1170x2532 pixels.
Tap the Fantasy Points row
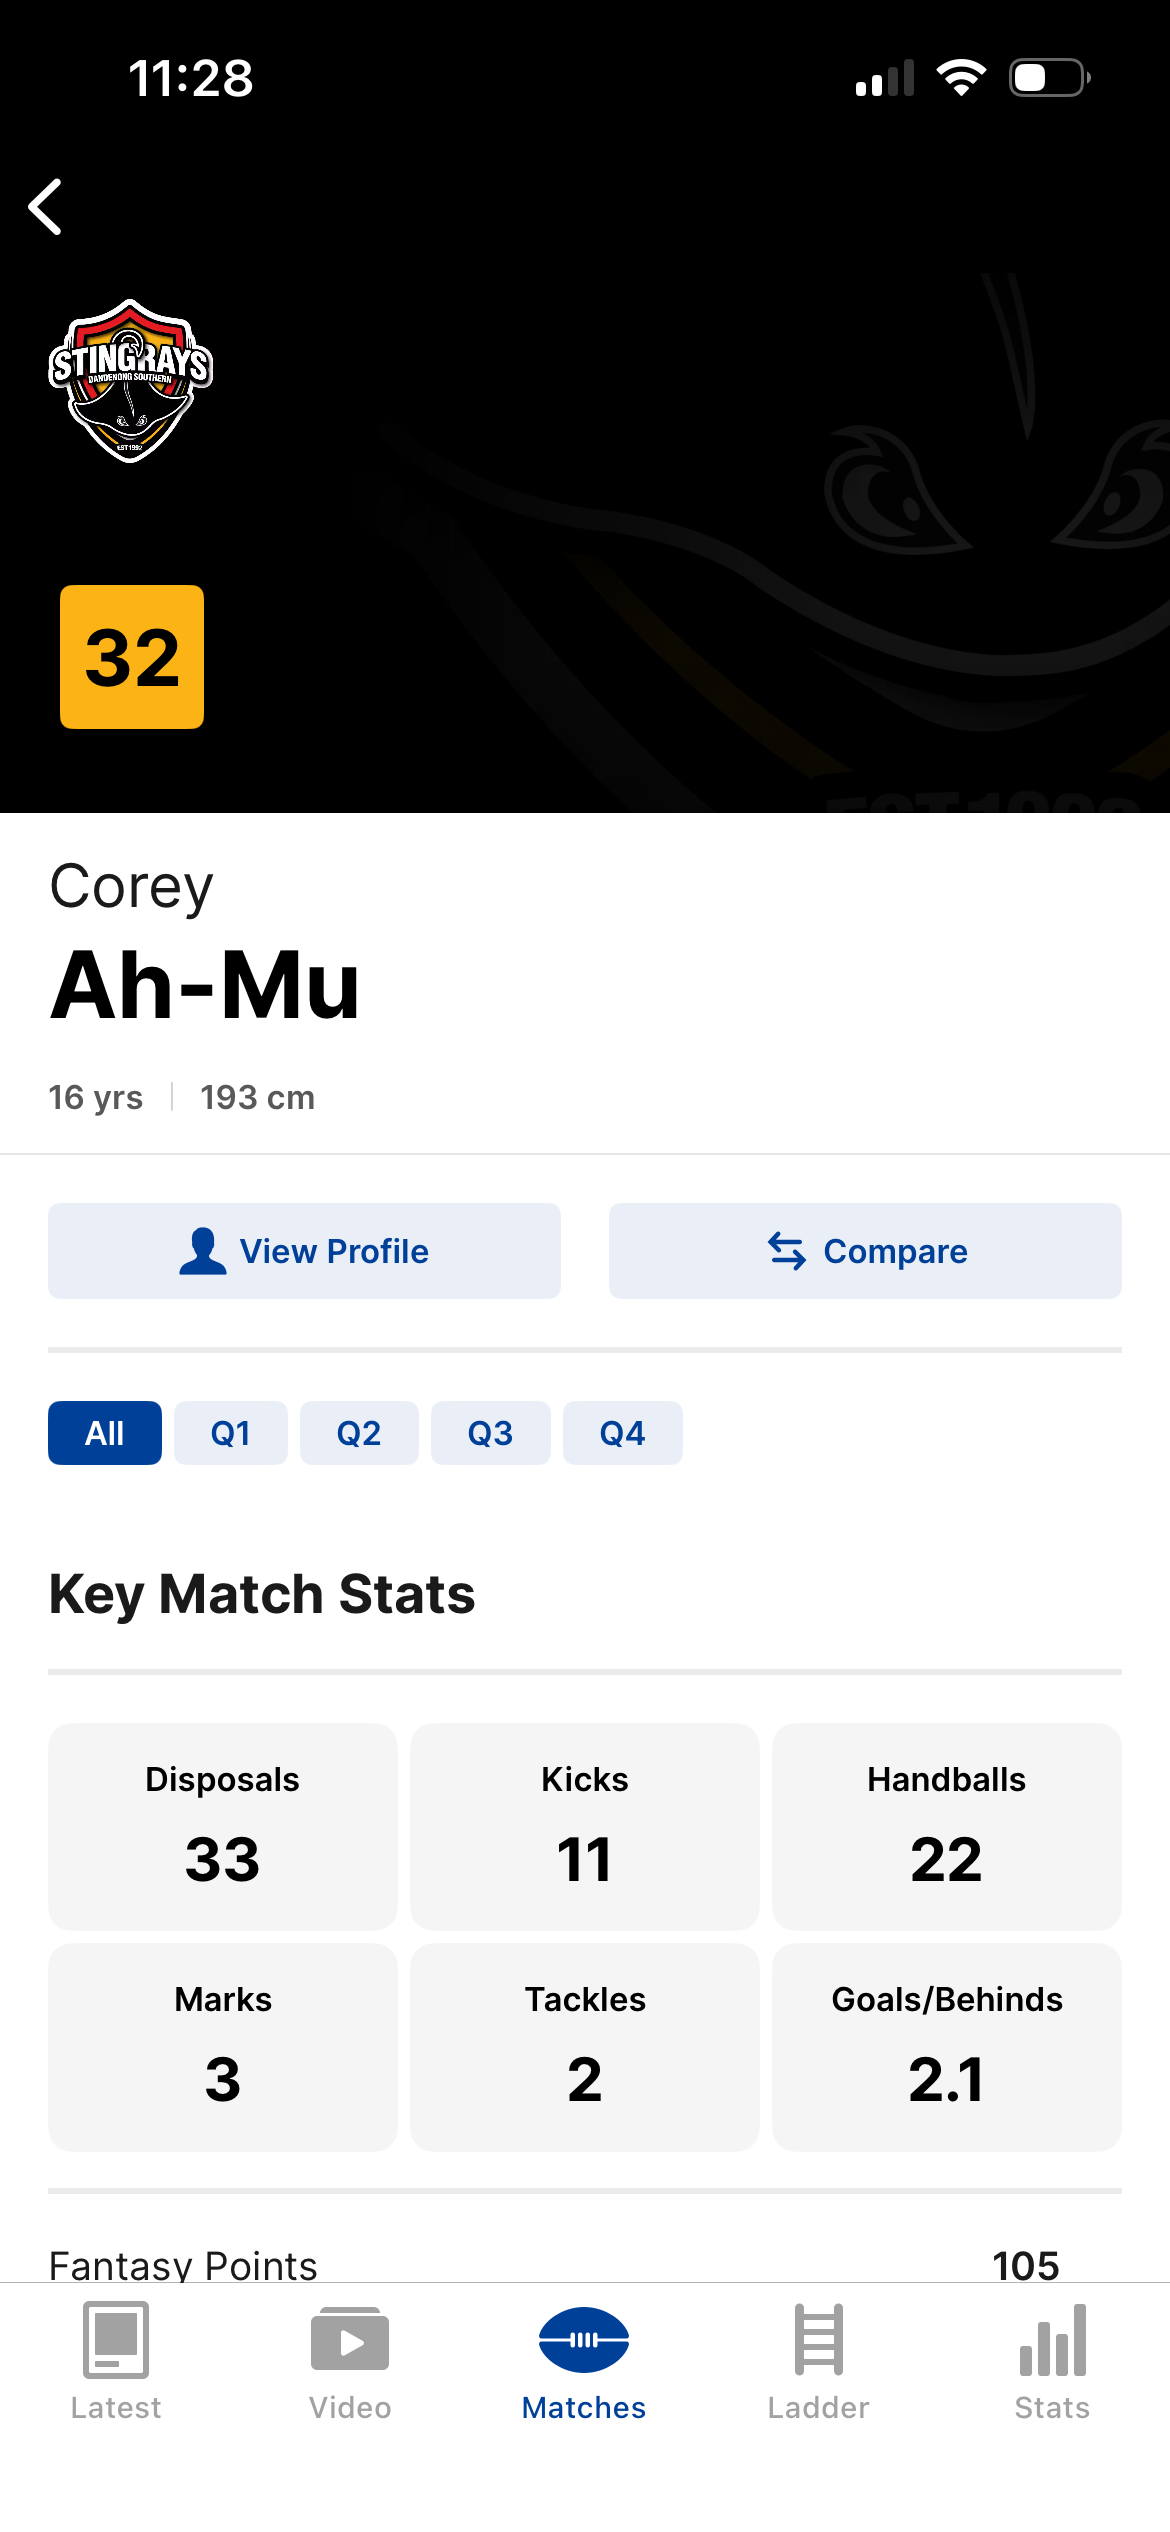(585, 2264)
